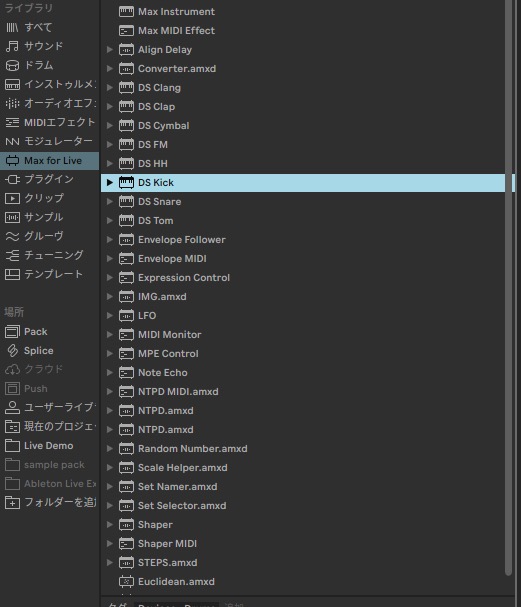521x607 pixels.
Task: Expand the LFO device entry arrow
Action: pyautogui.click(x=110, y=316)
